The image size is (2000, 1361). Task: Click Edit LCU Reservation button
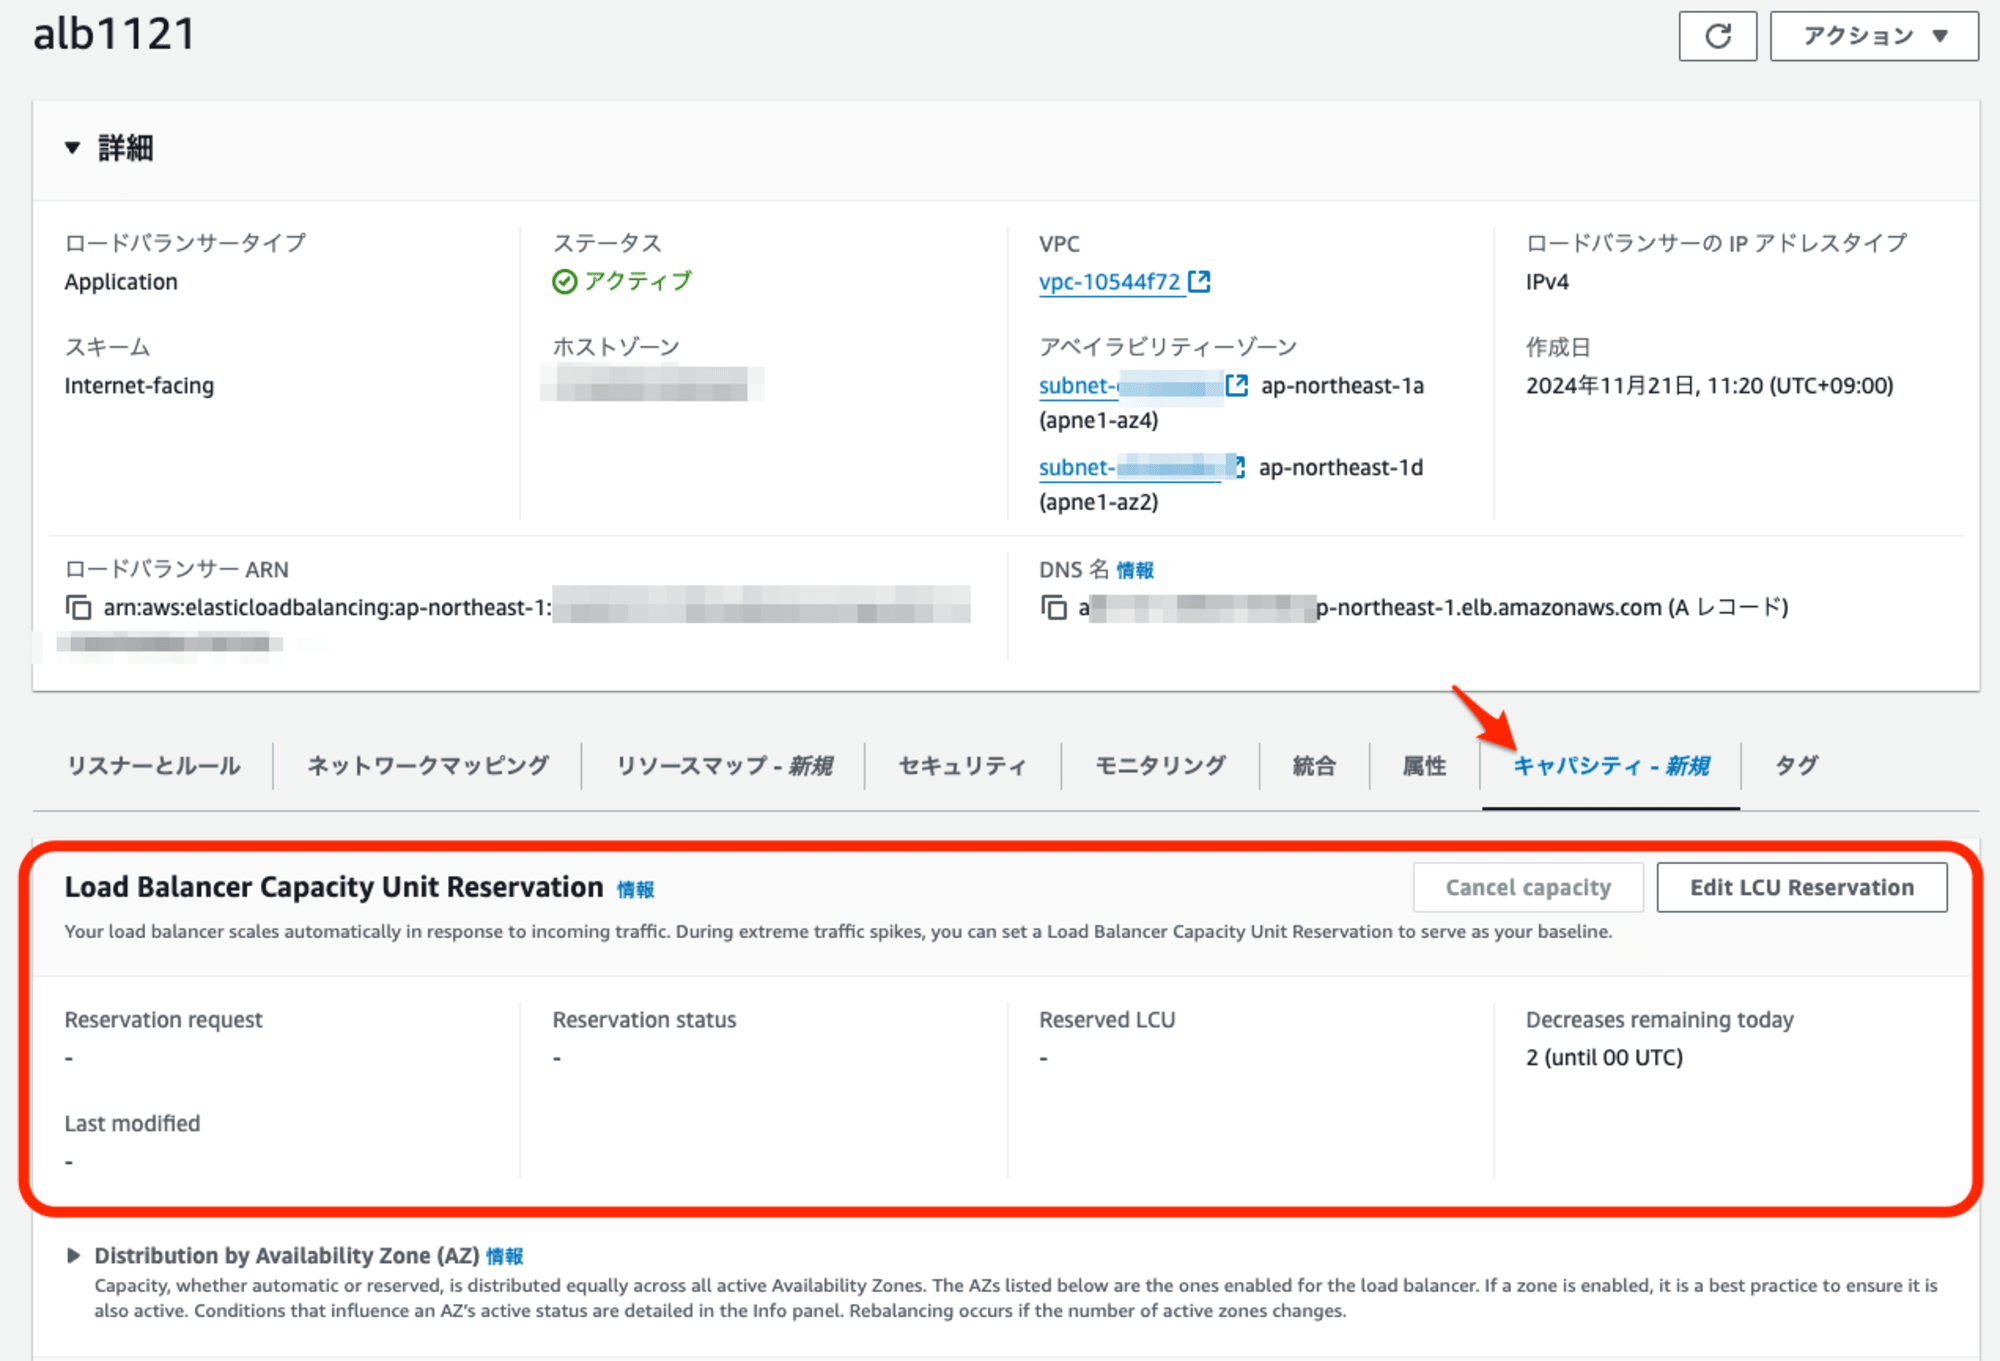pos(1802,888)
